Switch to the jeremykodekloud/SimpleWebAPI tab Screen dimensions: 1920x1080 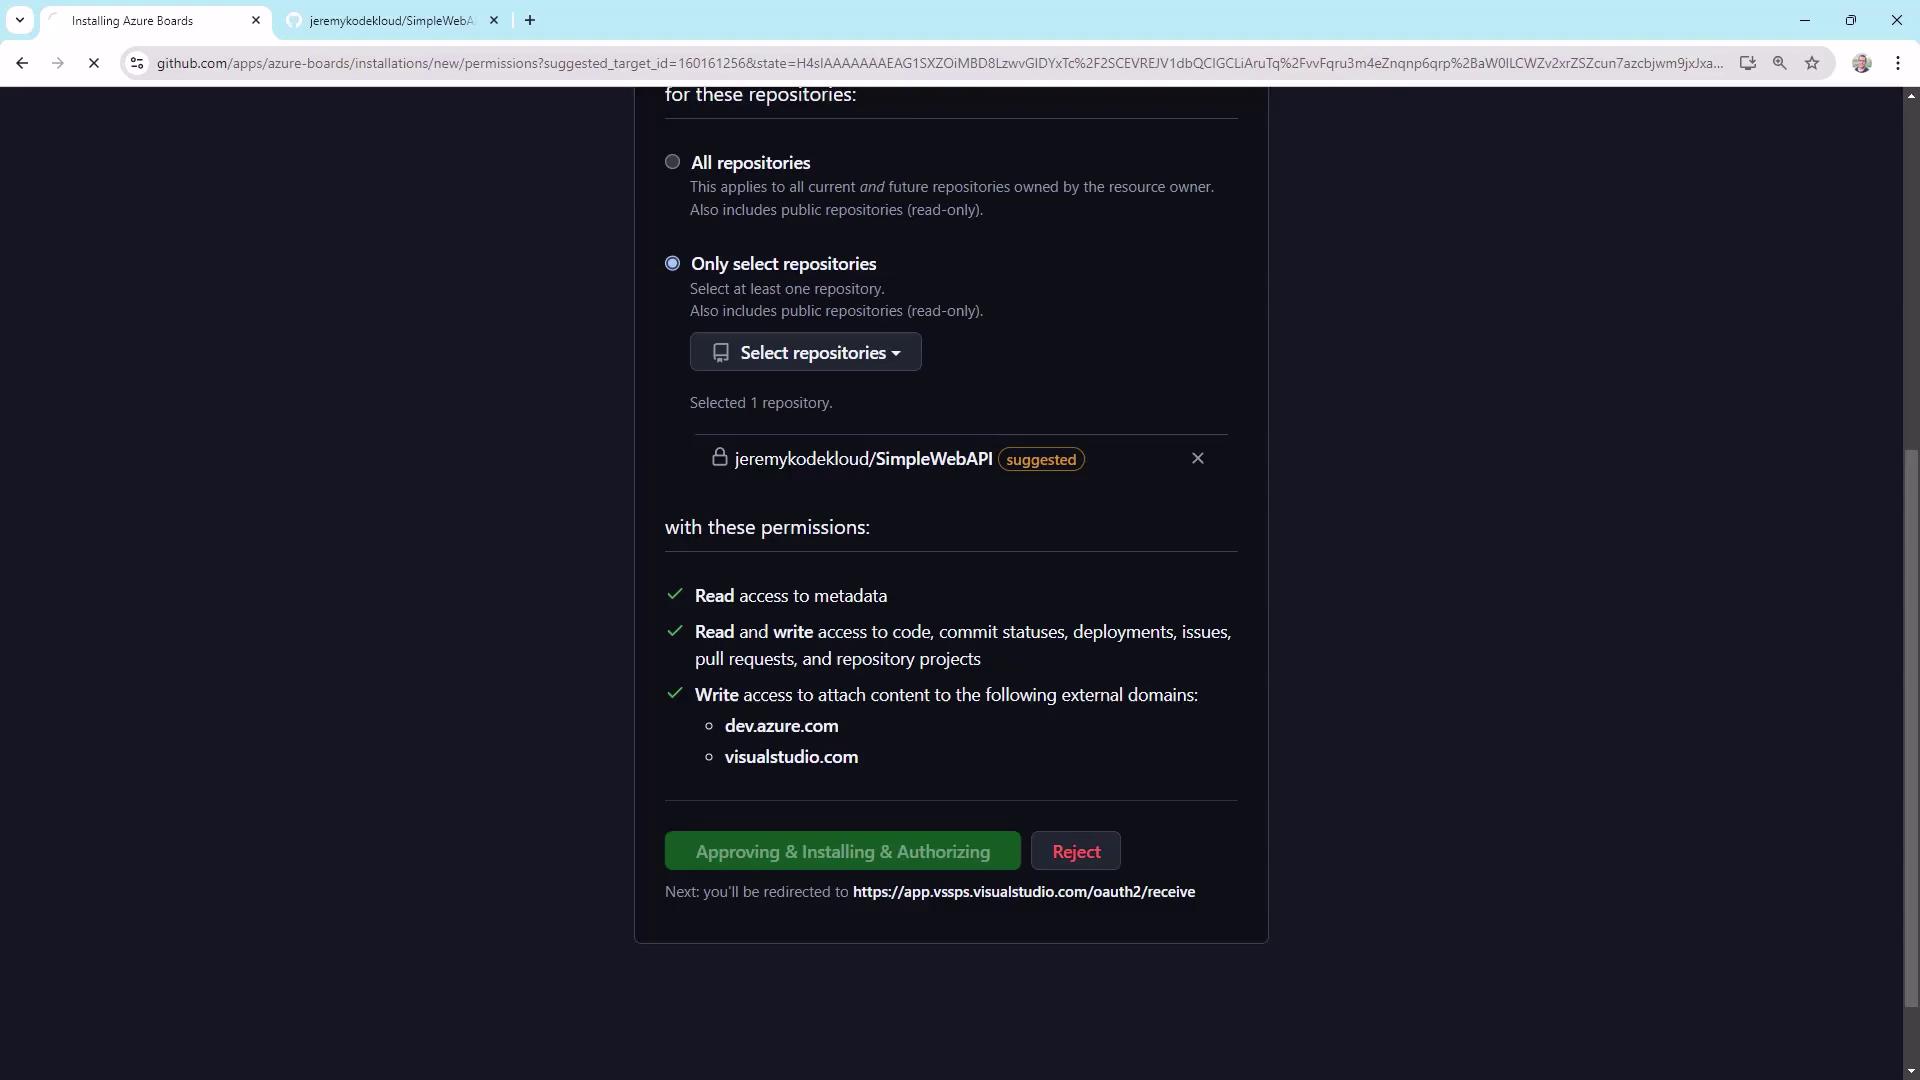click(x=390, y=20)
